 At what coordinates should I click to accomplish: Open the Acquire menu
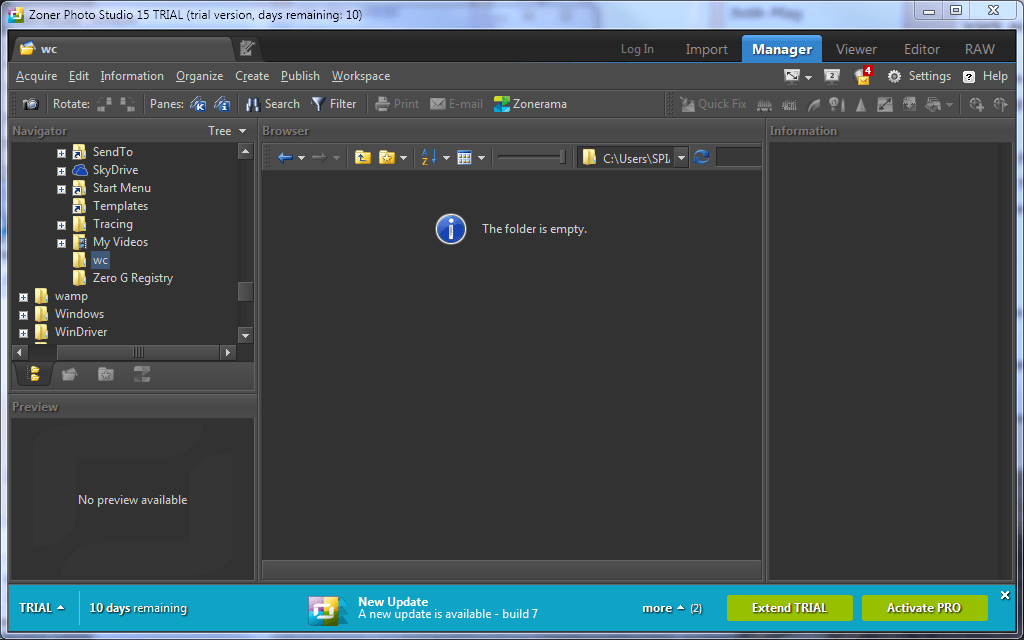coord(37,76)
